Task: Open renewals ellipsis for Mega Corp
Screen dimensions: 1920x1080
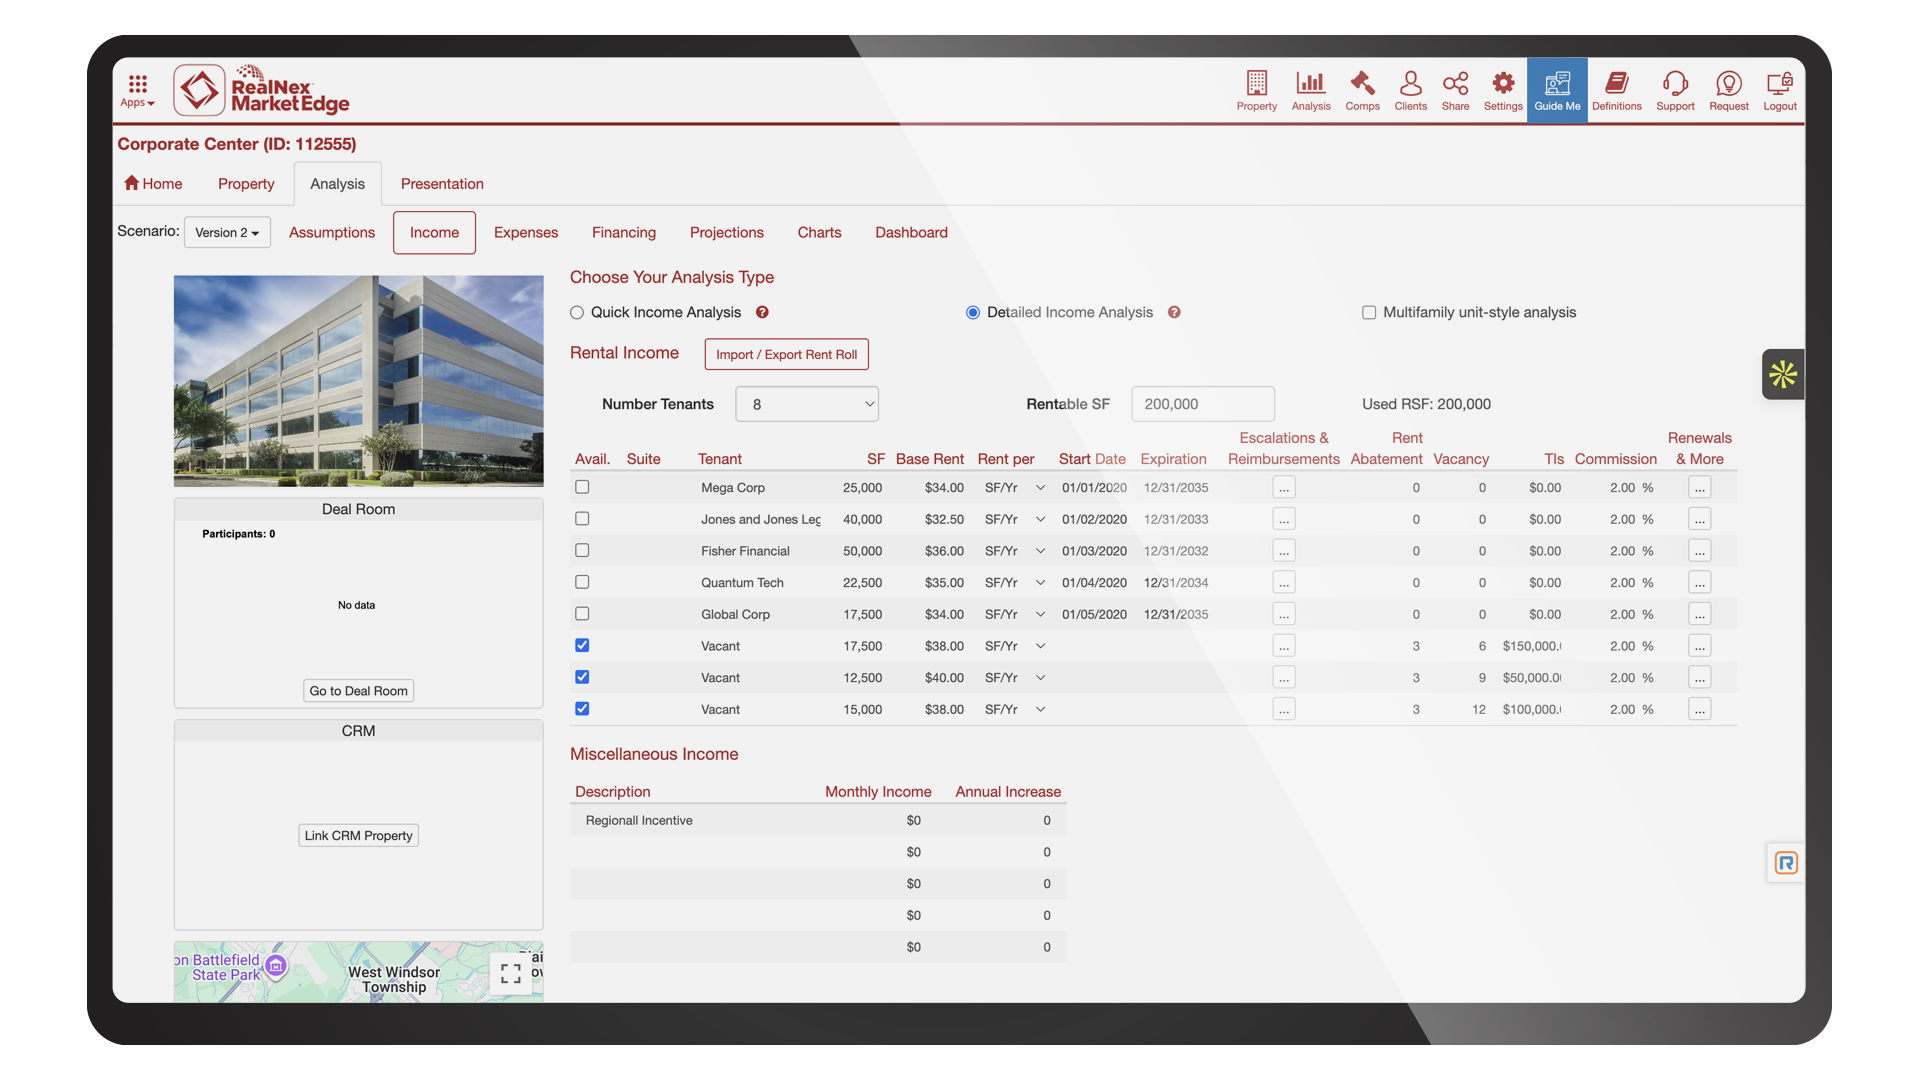Action: pos(1699,487)
